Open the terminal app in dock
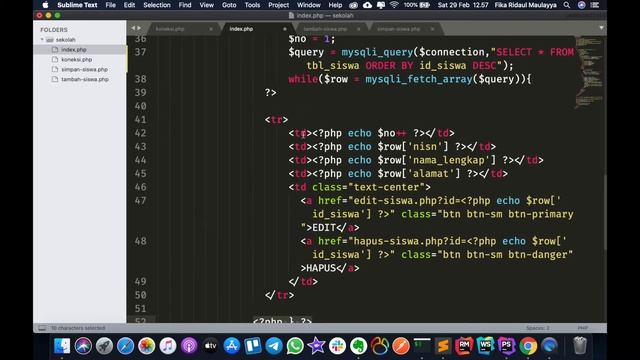 point(422,346)
